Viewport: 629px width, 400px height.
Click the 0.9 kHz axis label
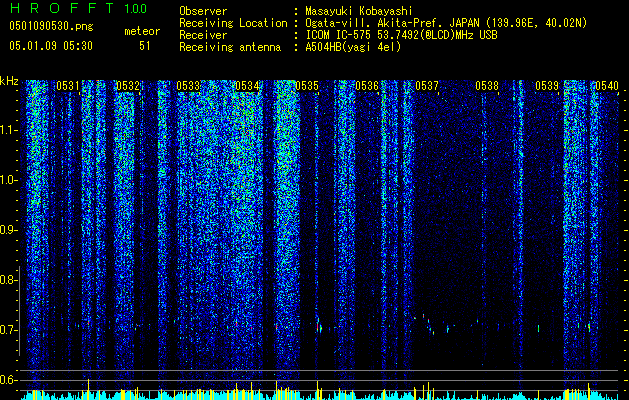[x=8, y=230]
